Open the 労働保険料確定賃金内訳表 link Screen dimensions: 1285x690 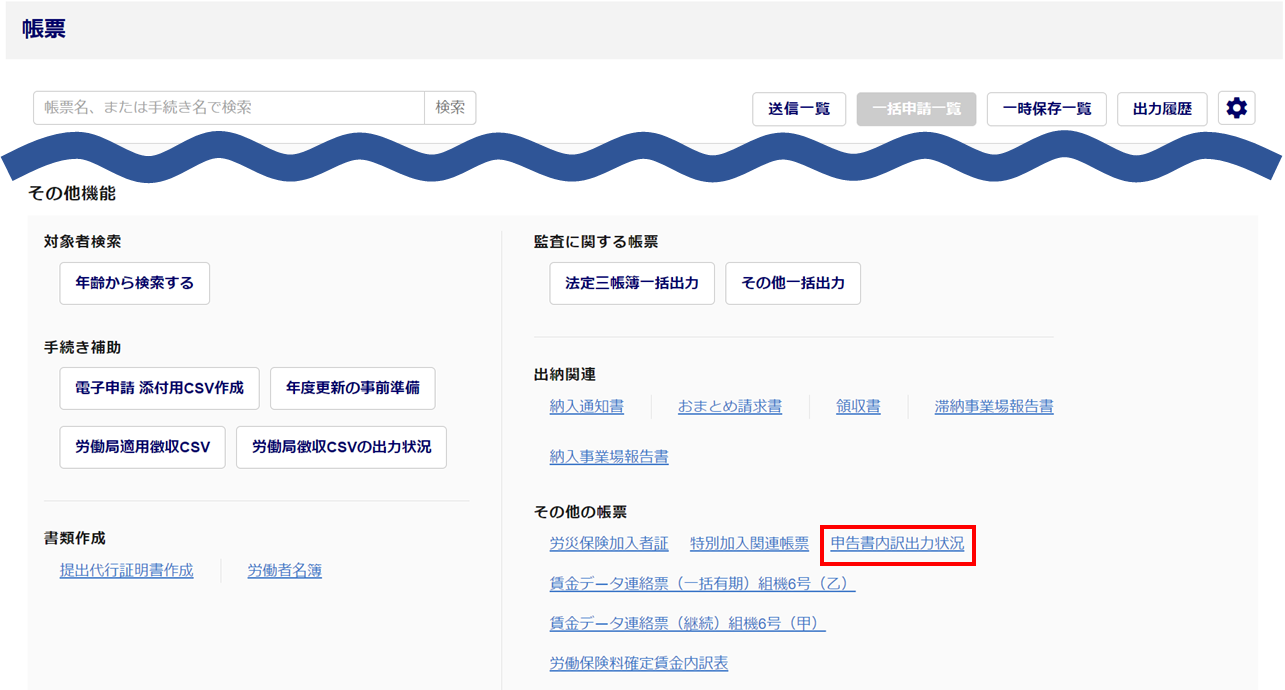(639, 663)
